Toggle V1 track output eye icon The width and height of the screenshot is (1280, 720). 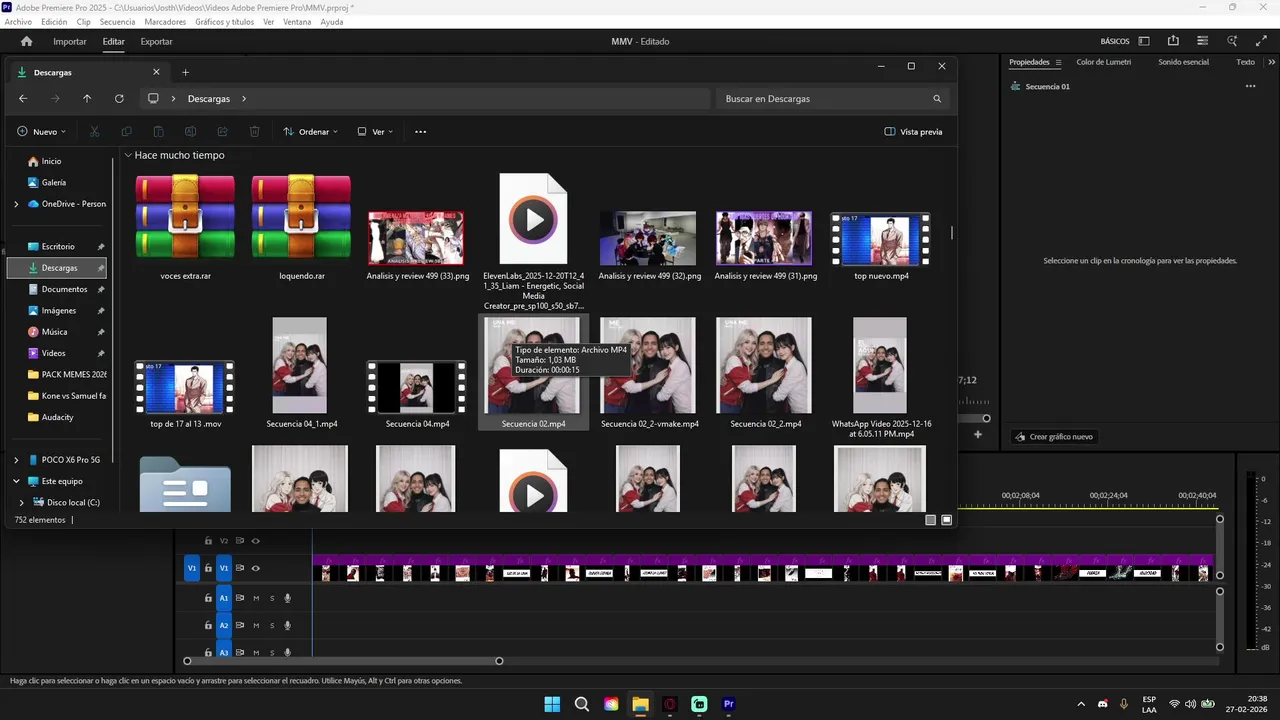point(255,568)
